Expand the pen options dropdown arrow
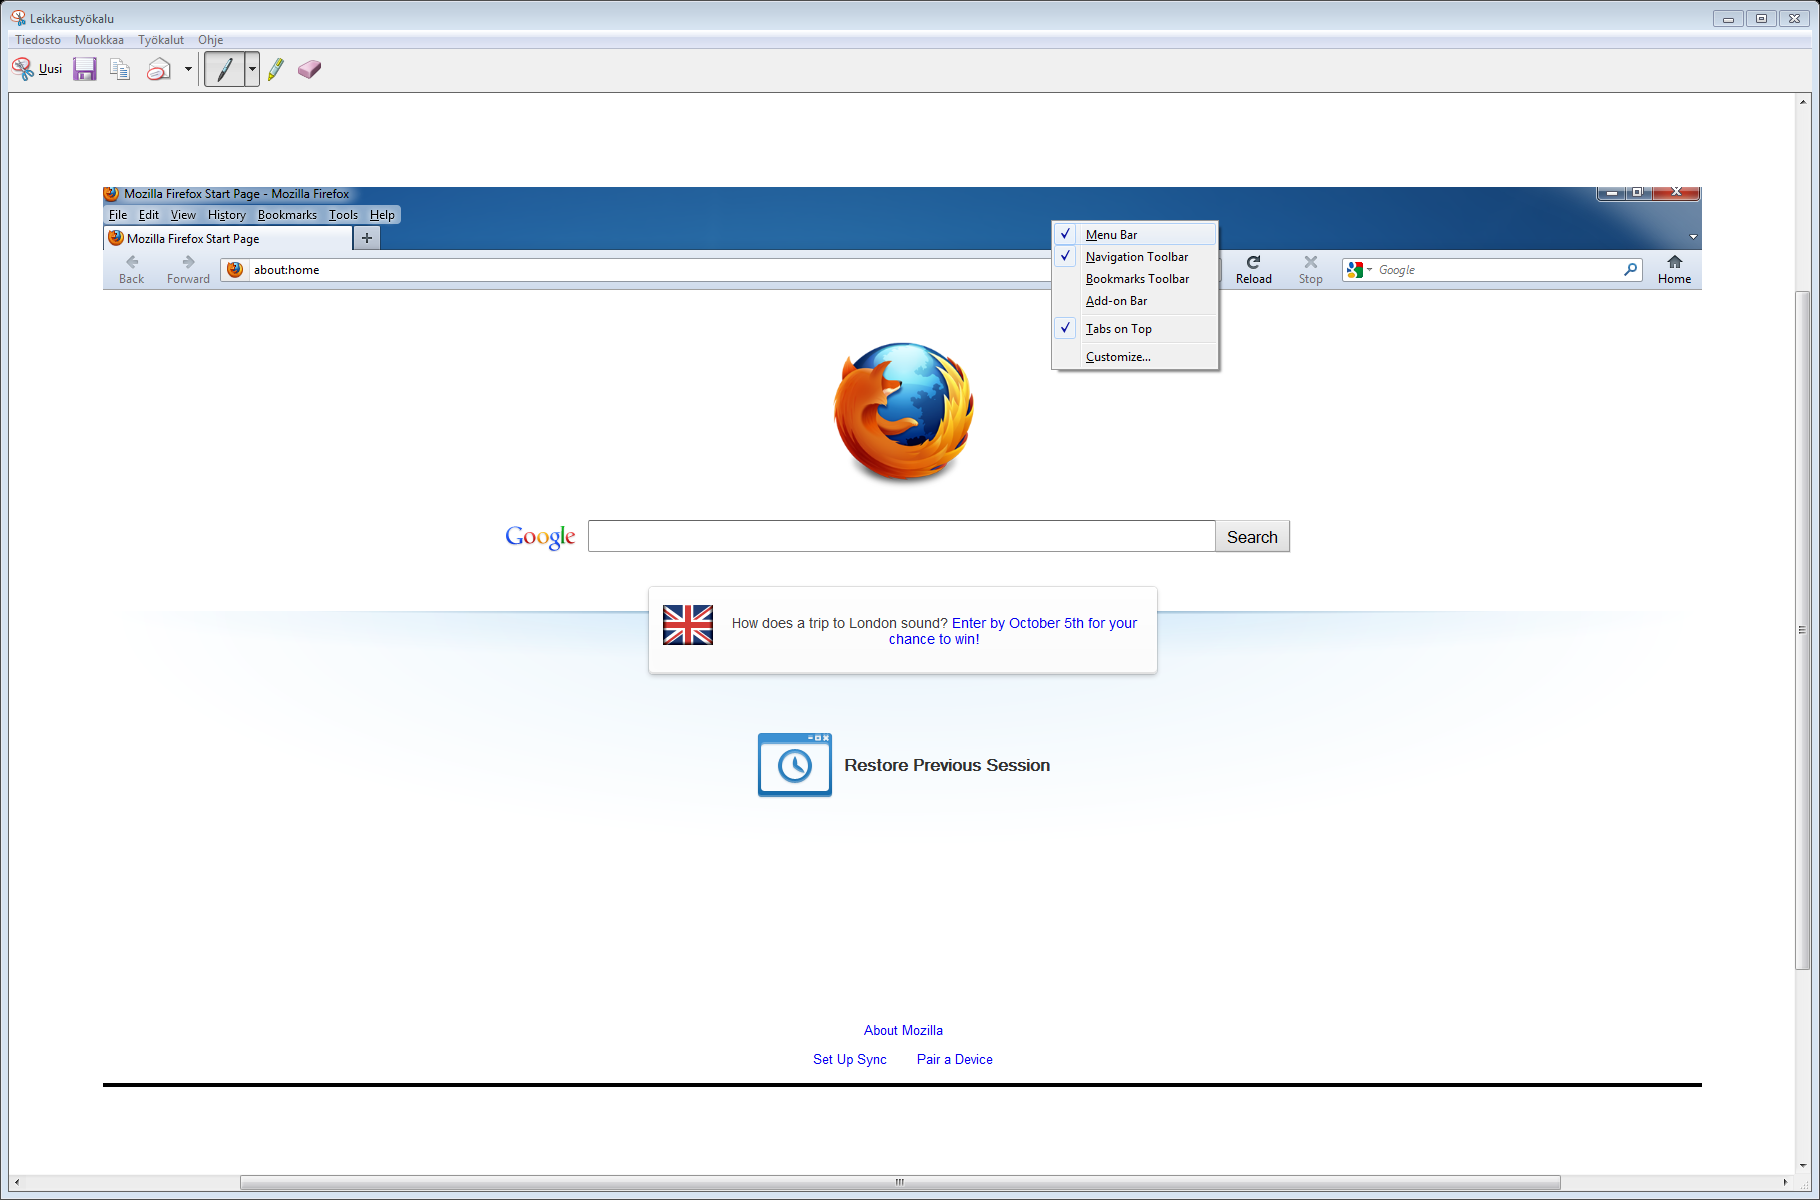This screenshot has height=1200, width=1820. coord(252,69)
